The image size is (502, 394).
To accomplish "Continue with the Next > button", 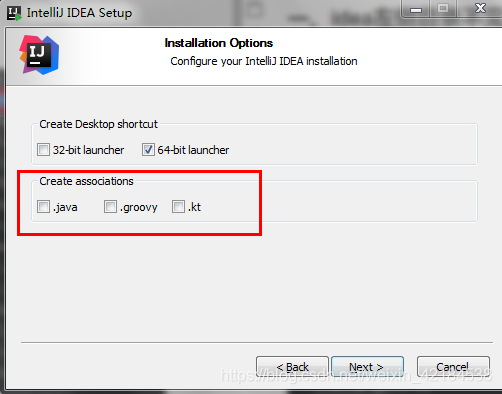I will point(367,367).
